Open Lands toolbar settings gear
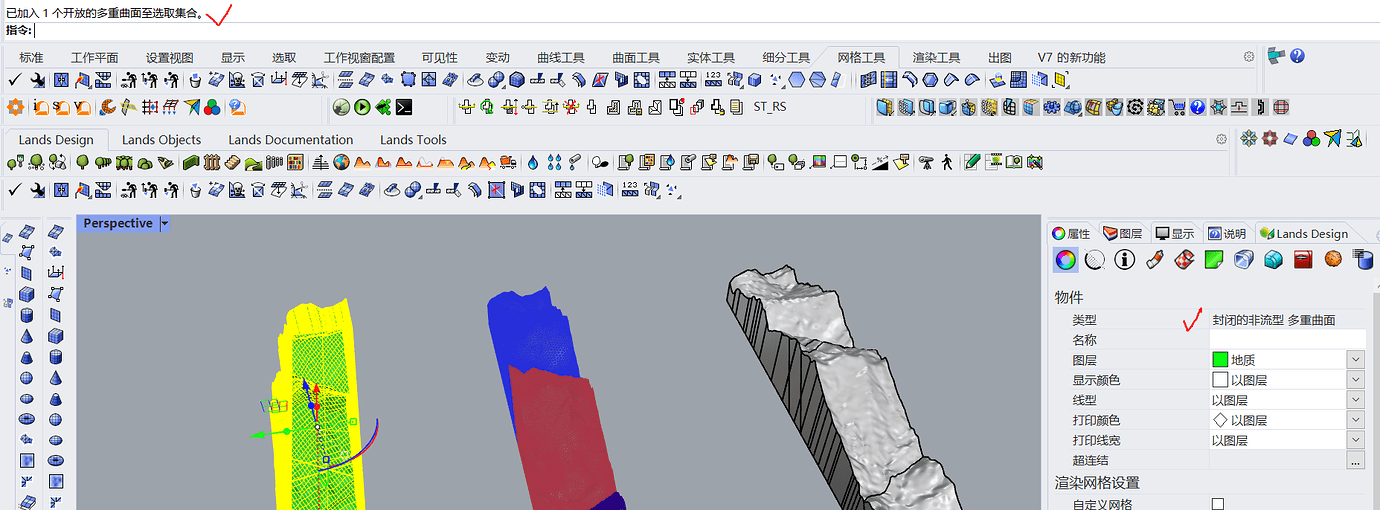1380x510 pixels. tap(1220, 140)
